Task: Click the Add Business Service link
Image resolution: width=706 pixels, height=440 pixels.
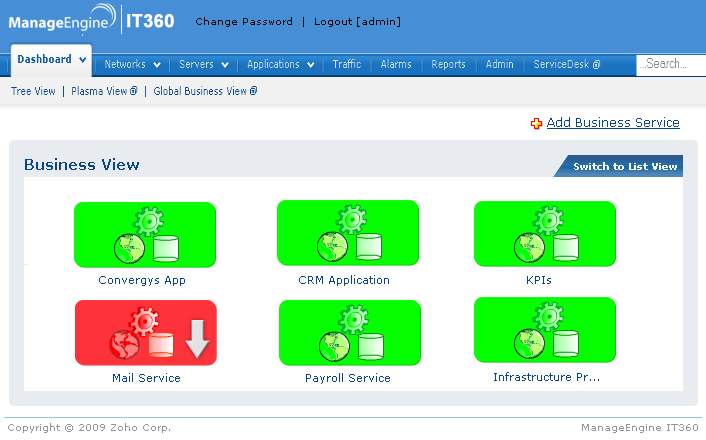Action: tap(612, 123)
